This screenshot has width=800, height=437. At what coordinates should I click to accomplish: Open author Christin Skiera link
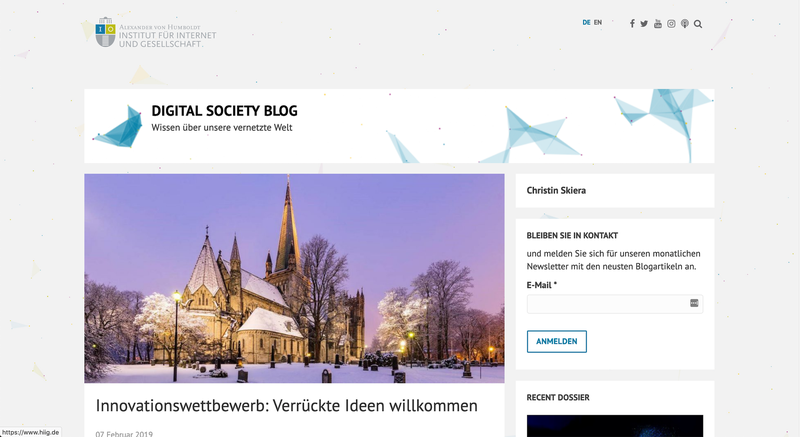[x=556, y=190]
